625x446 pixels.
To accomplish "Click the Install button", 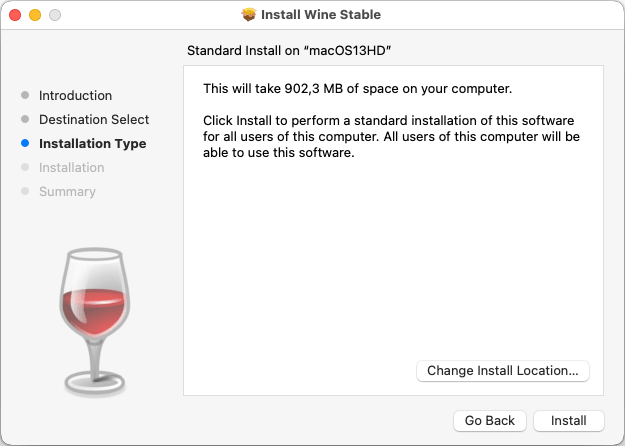I will (x=568, y=420).
